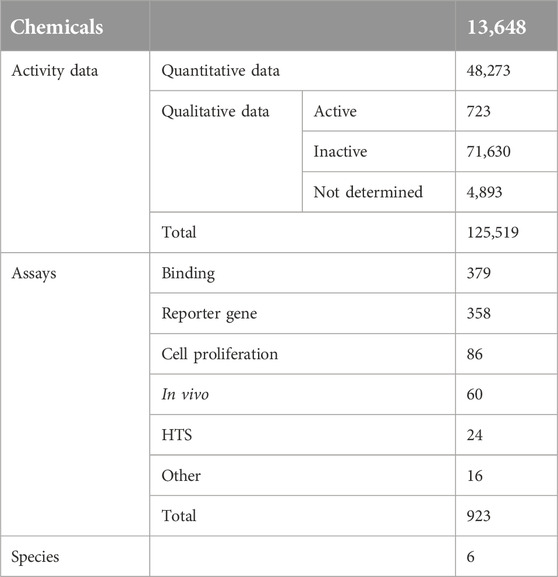This screenshot has width=558, height=577.
Task: Select the Reporter gene cell
Action: coord(302,313)
